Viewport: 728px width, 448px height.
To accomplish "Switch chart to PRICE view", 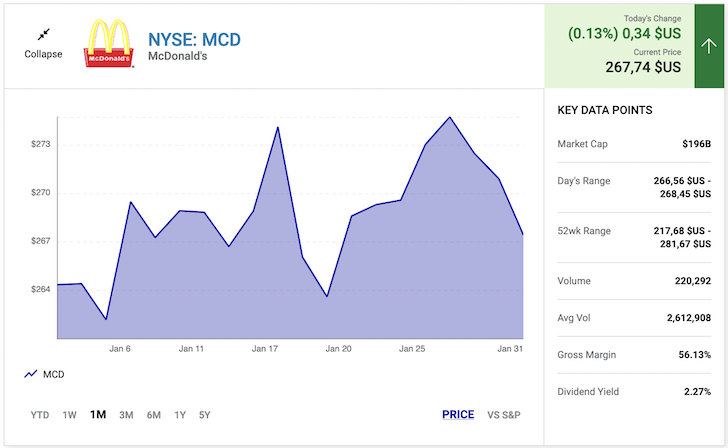I will point(458,415).
